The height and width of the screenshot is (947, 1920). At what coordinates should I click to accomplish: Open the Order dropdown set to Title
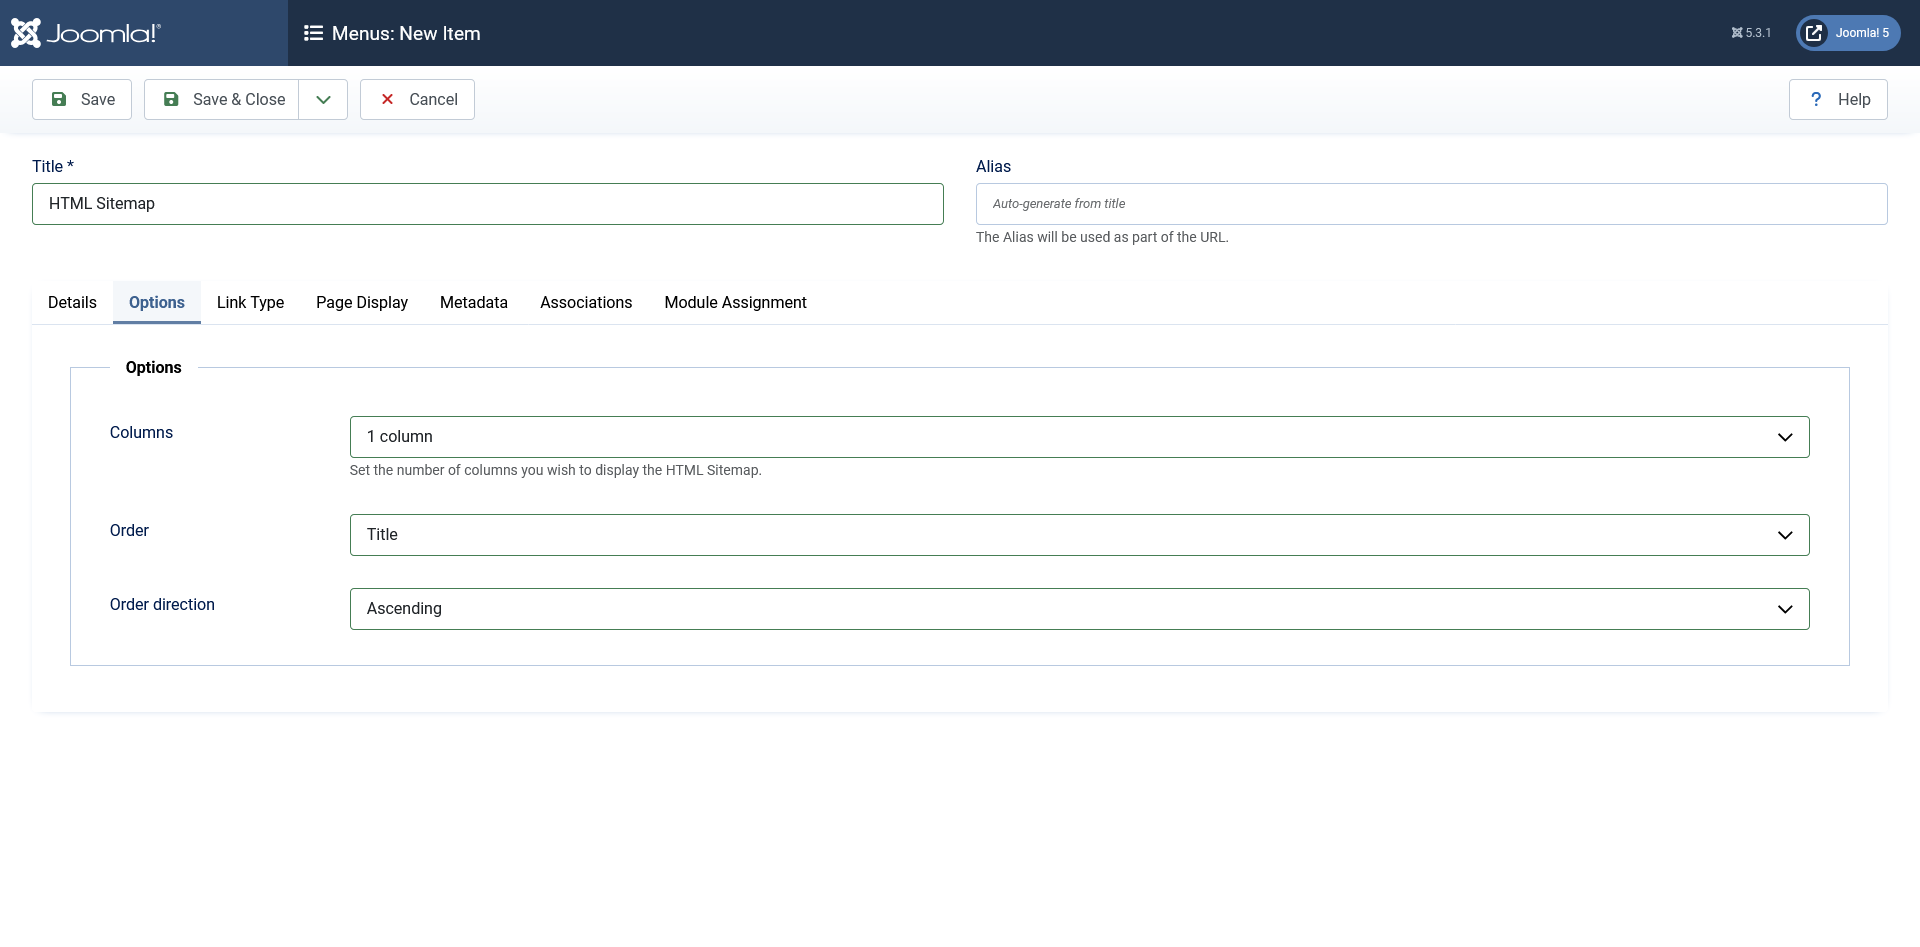pyautogui.click(x=1079, y=535)
